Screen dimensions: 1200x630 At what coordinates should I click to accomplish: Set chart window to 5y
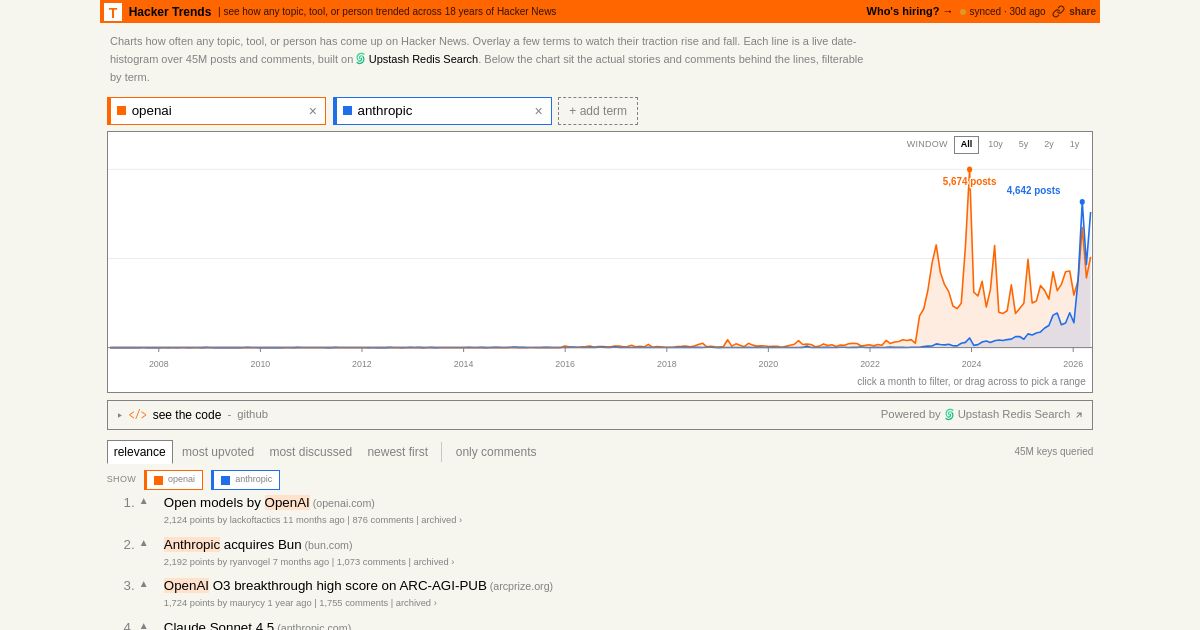pyautogui.click(x=1023, y=145)
